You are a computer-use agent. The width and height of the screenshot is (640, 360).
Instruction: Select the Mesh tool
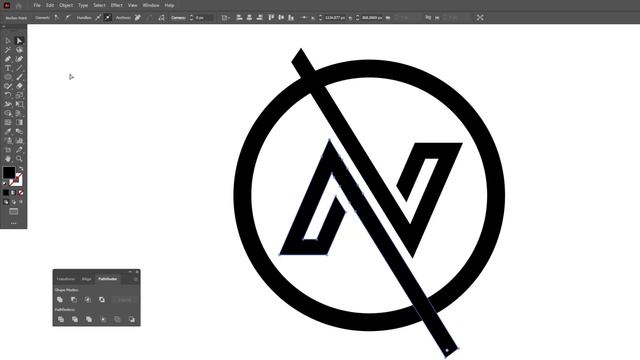point(8,122)
